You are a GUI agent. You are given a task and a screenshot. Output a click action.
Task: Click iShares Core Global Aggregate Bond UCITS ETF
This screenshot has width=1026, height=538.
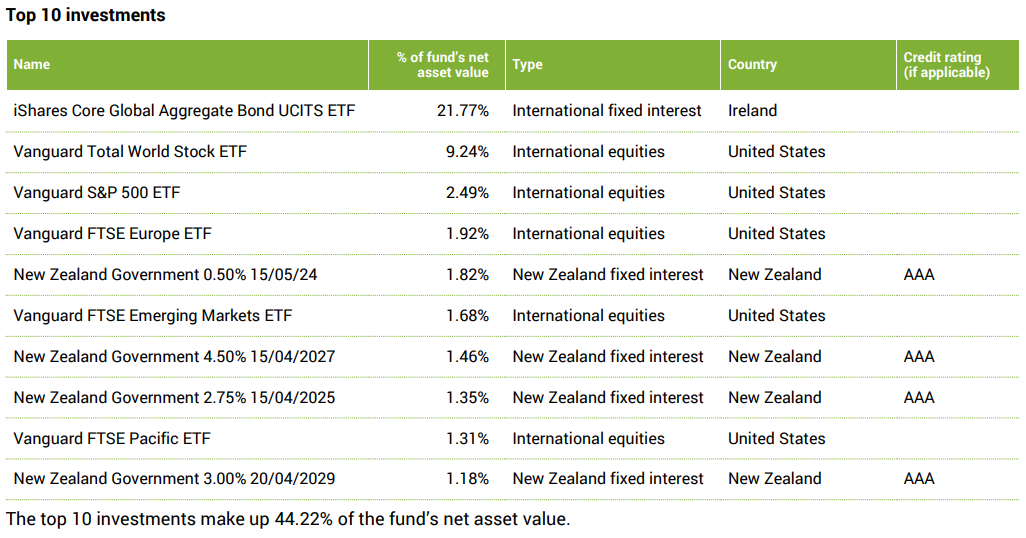coord(184,110)
